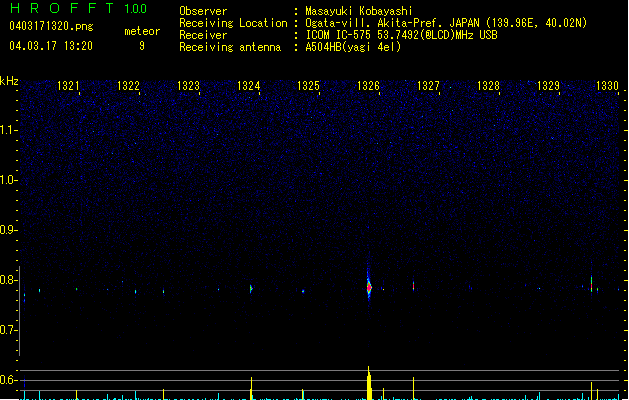Click receiver value ICOM IC-575 53.7492 MHz USB
The image size is (629, 400).
401,35
